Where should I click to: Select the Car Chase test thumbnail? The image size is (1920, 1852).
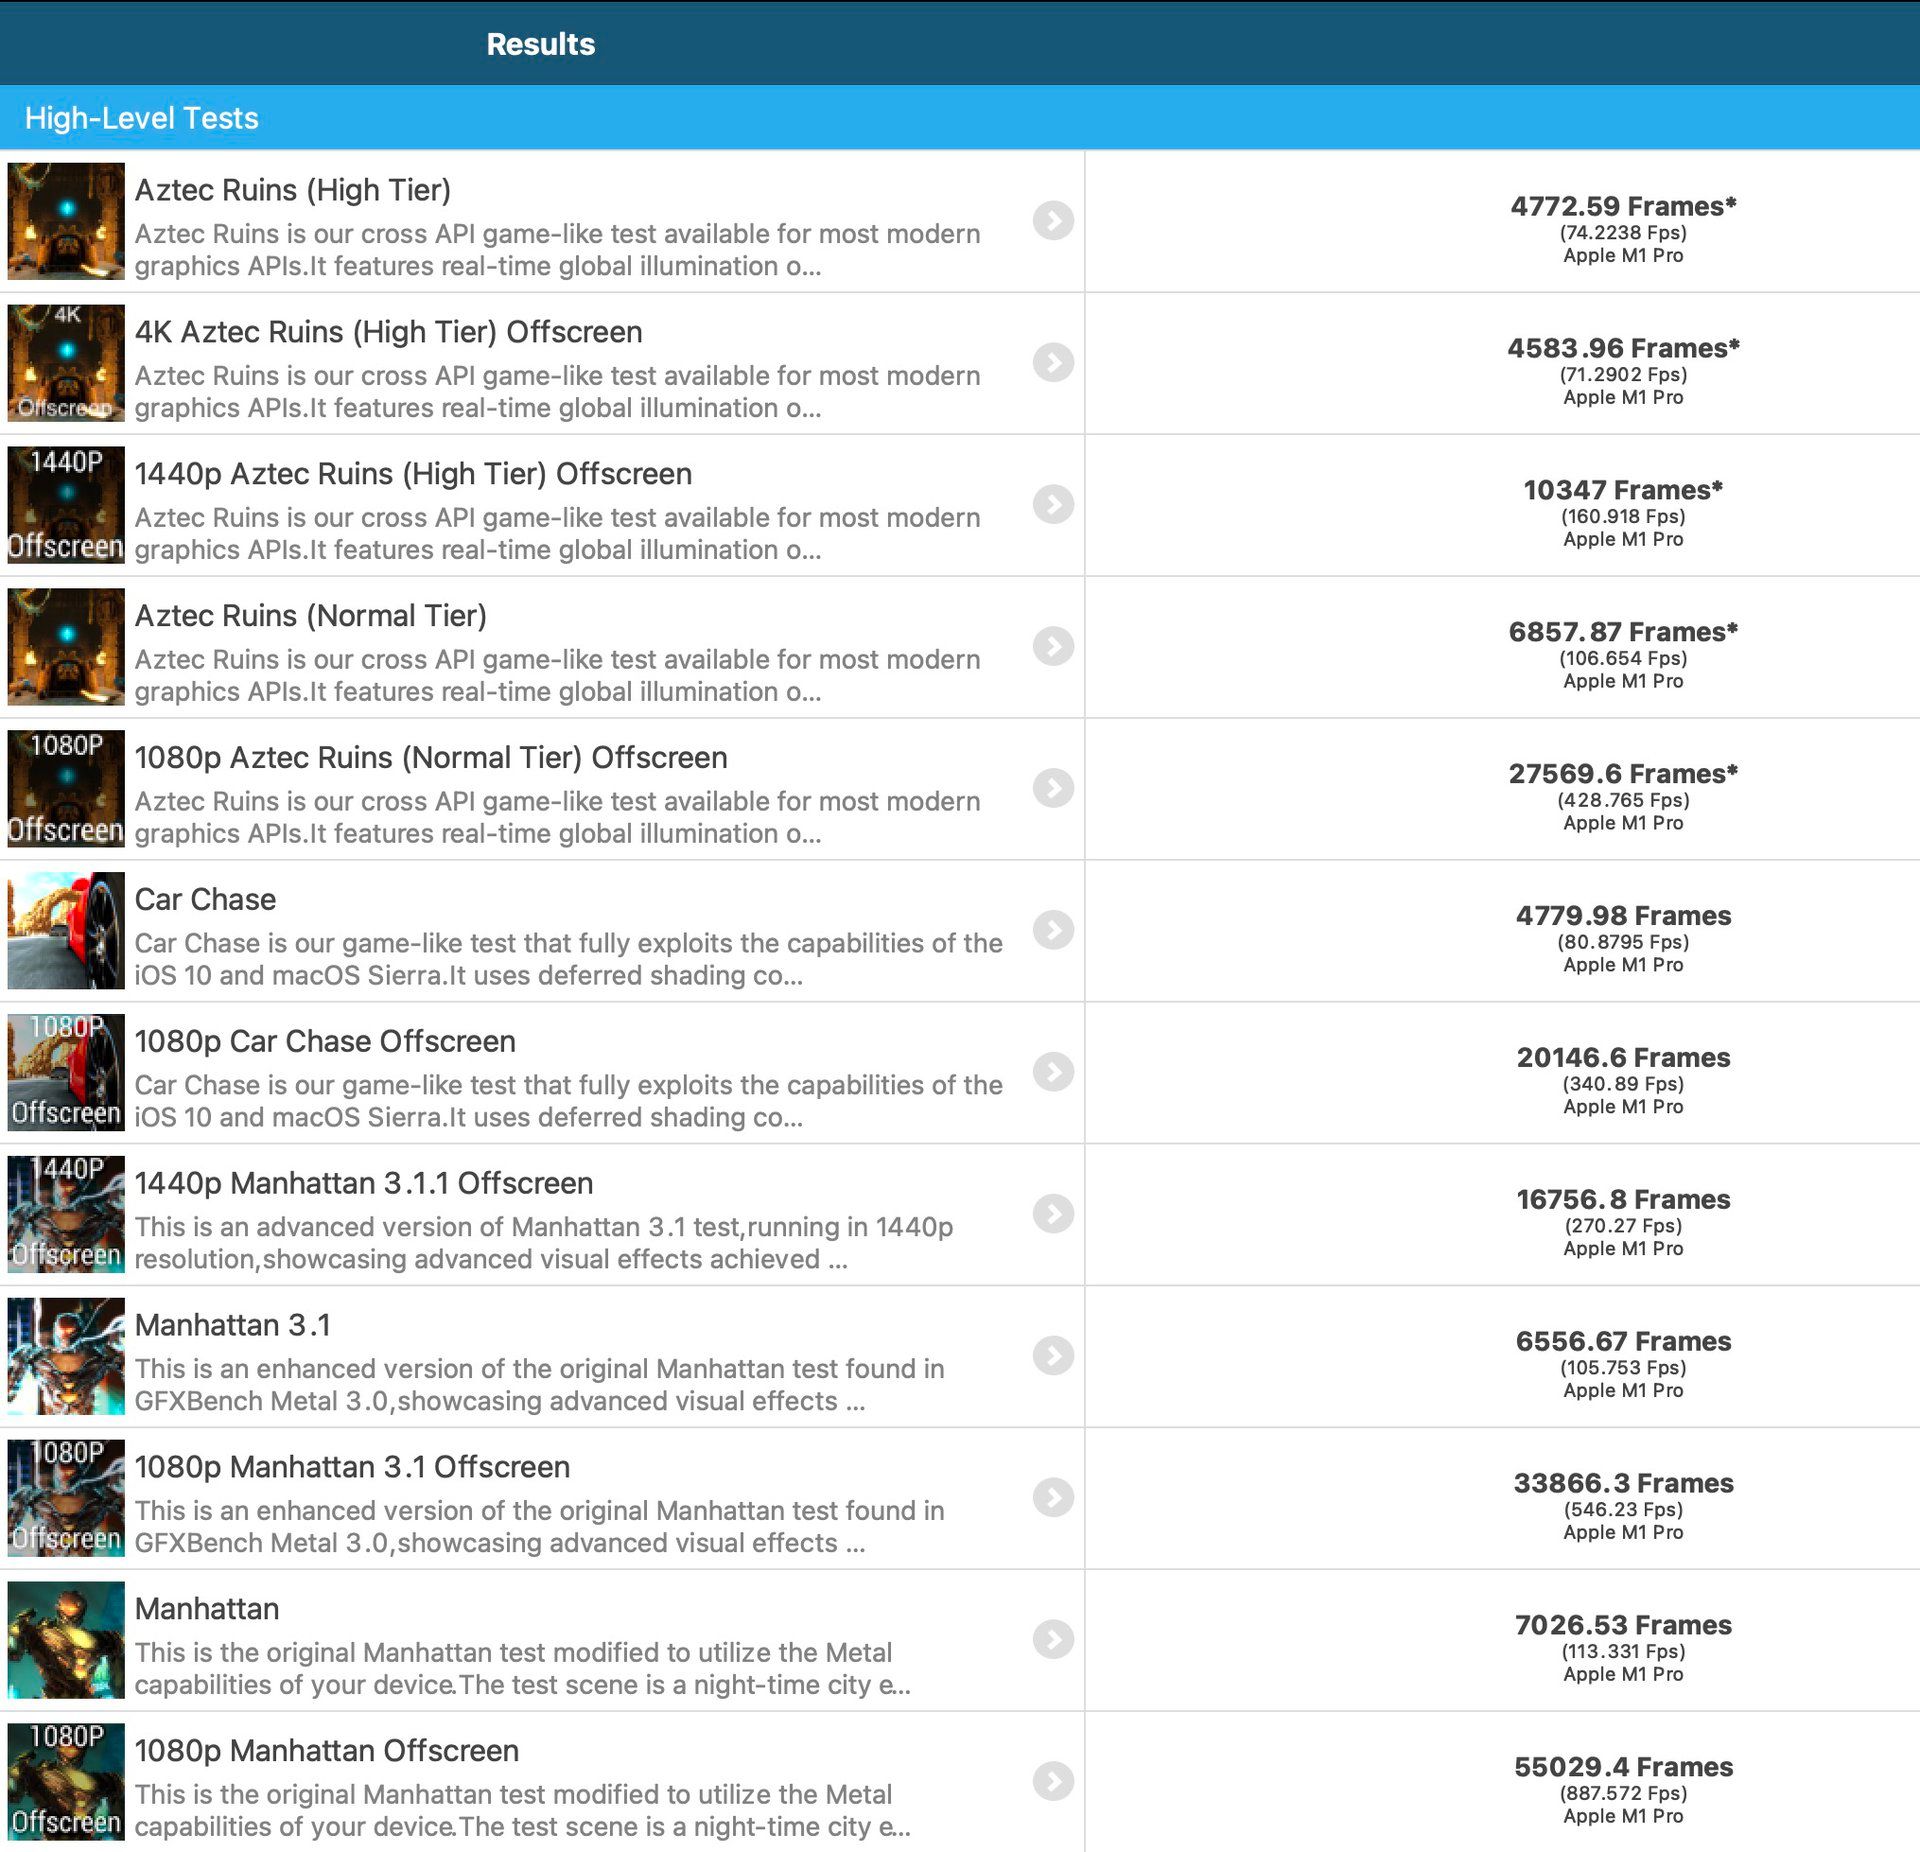coord(66,930)
